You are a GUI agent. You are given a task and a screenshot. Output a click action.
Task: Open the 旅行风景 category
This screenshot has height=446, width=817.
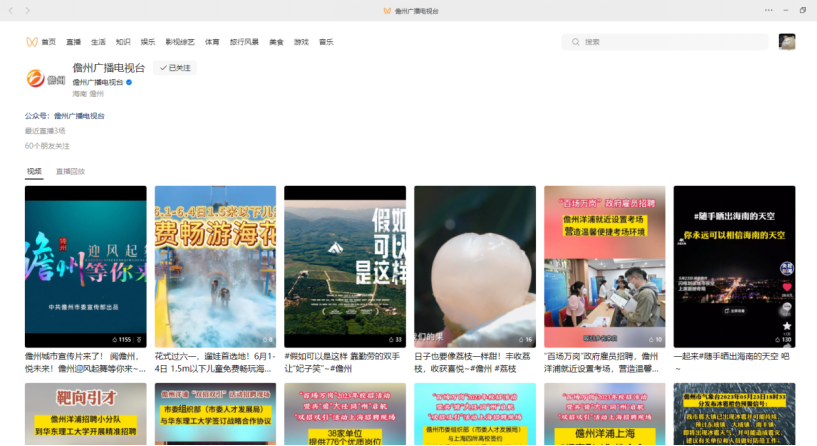244,42
